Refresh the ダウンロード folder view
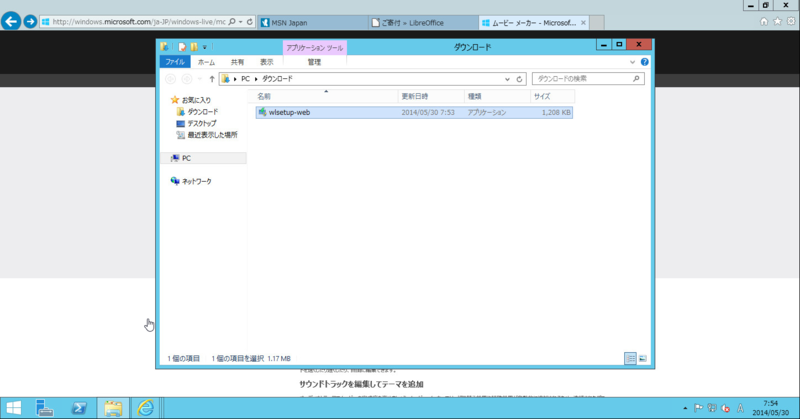Viewport: 800px width, 419px height. (x=519, y=79)
